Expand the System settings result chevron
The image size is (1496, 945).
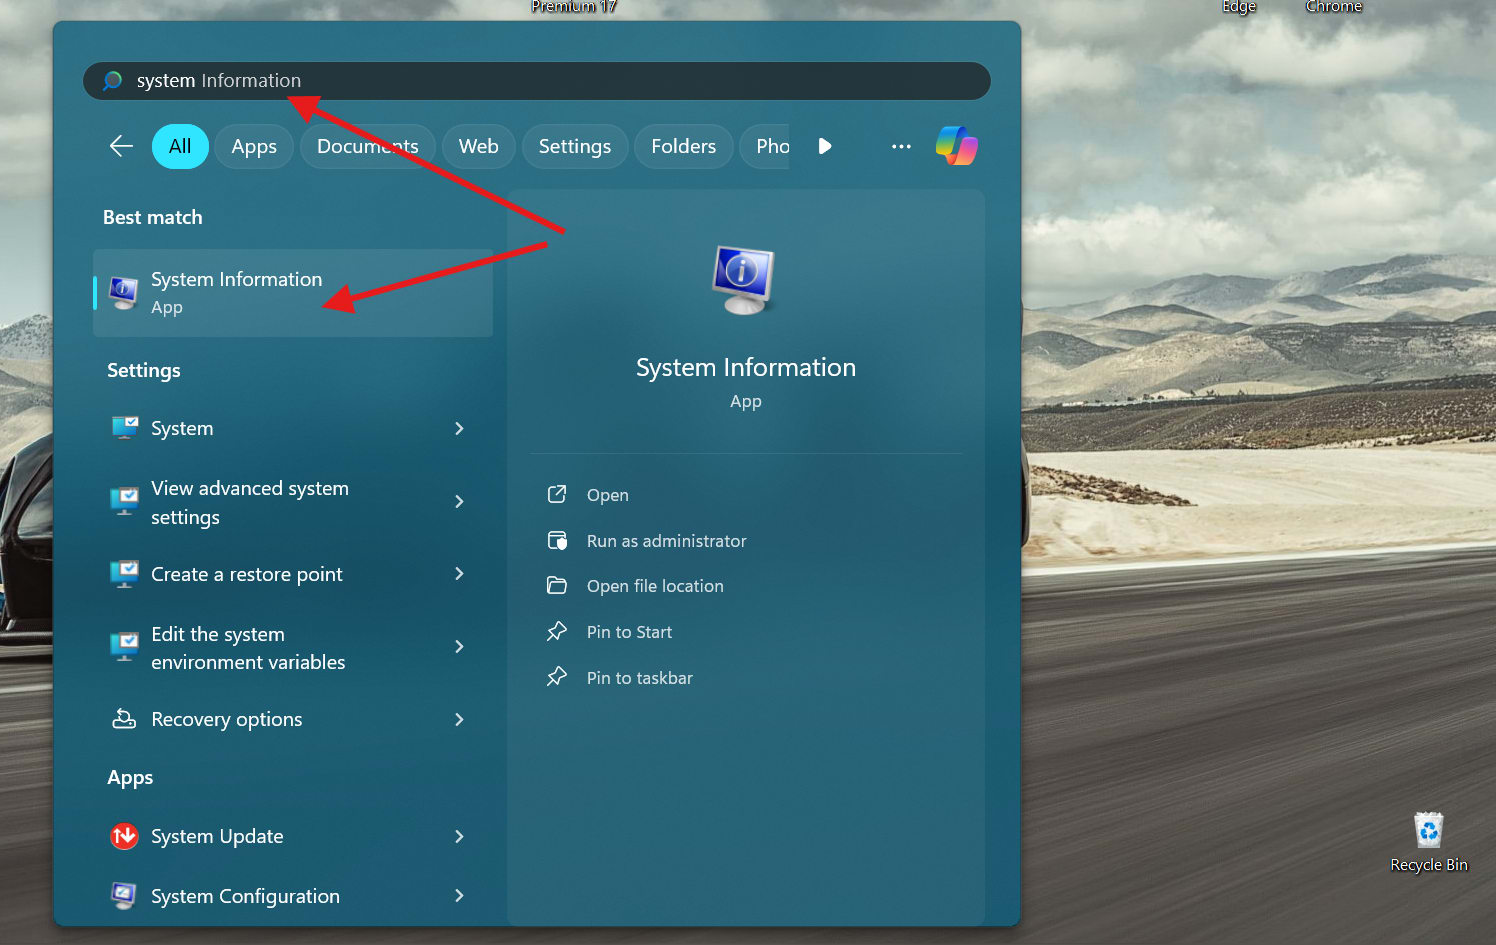[459, 428]
